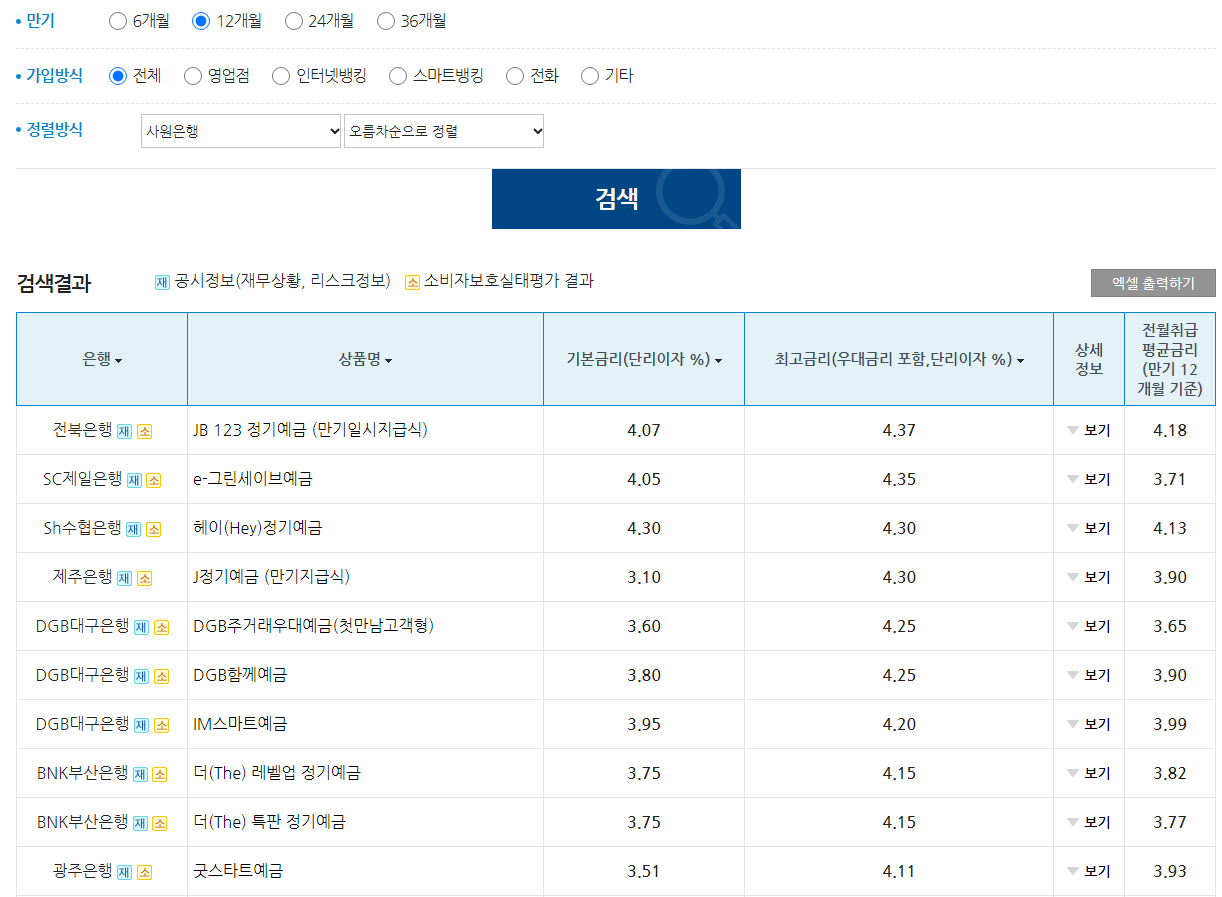The width and height of the screenshot is (1222, 897).
Task: Choose 전체 joining method
Action: coord(118,76)
